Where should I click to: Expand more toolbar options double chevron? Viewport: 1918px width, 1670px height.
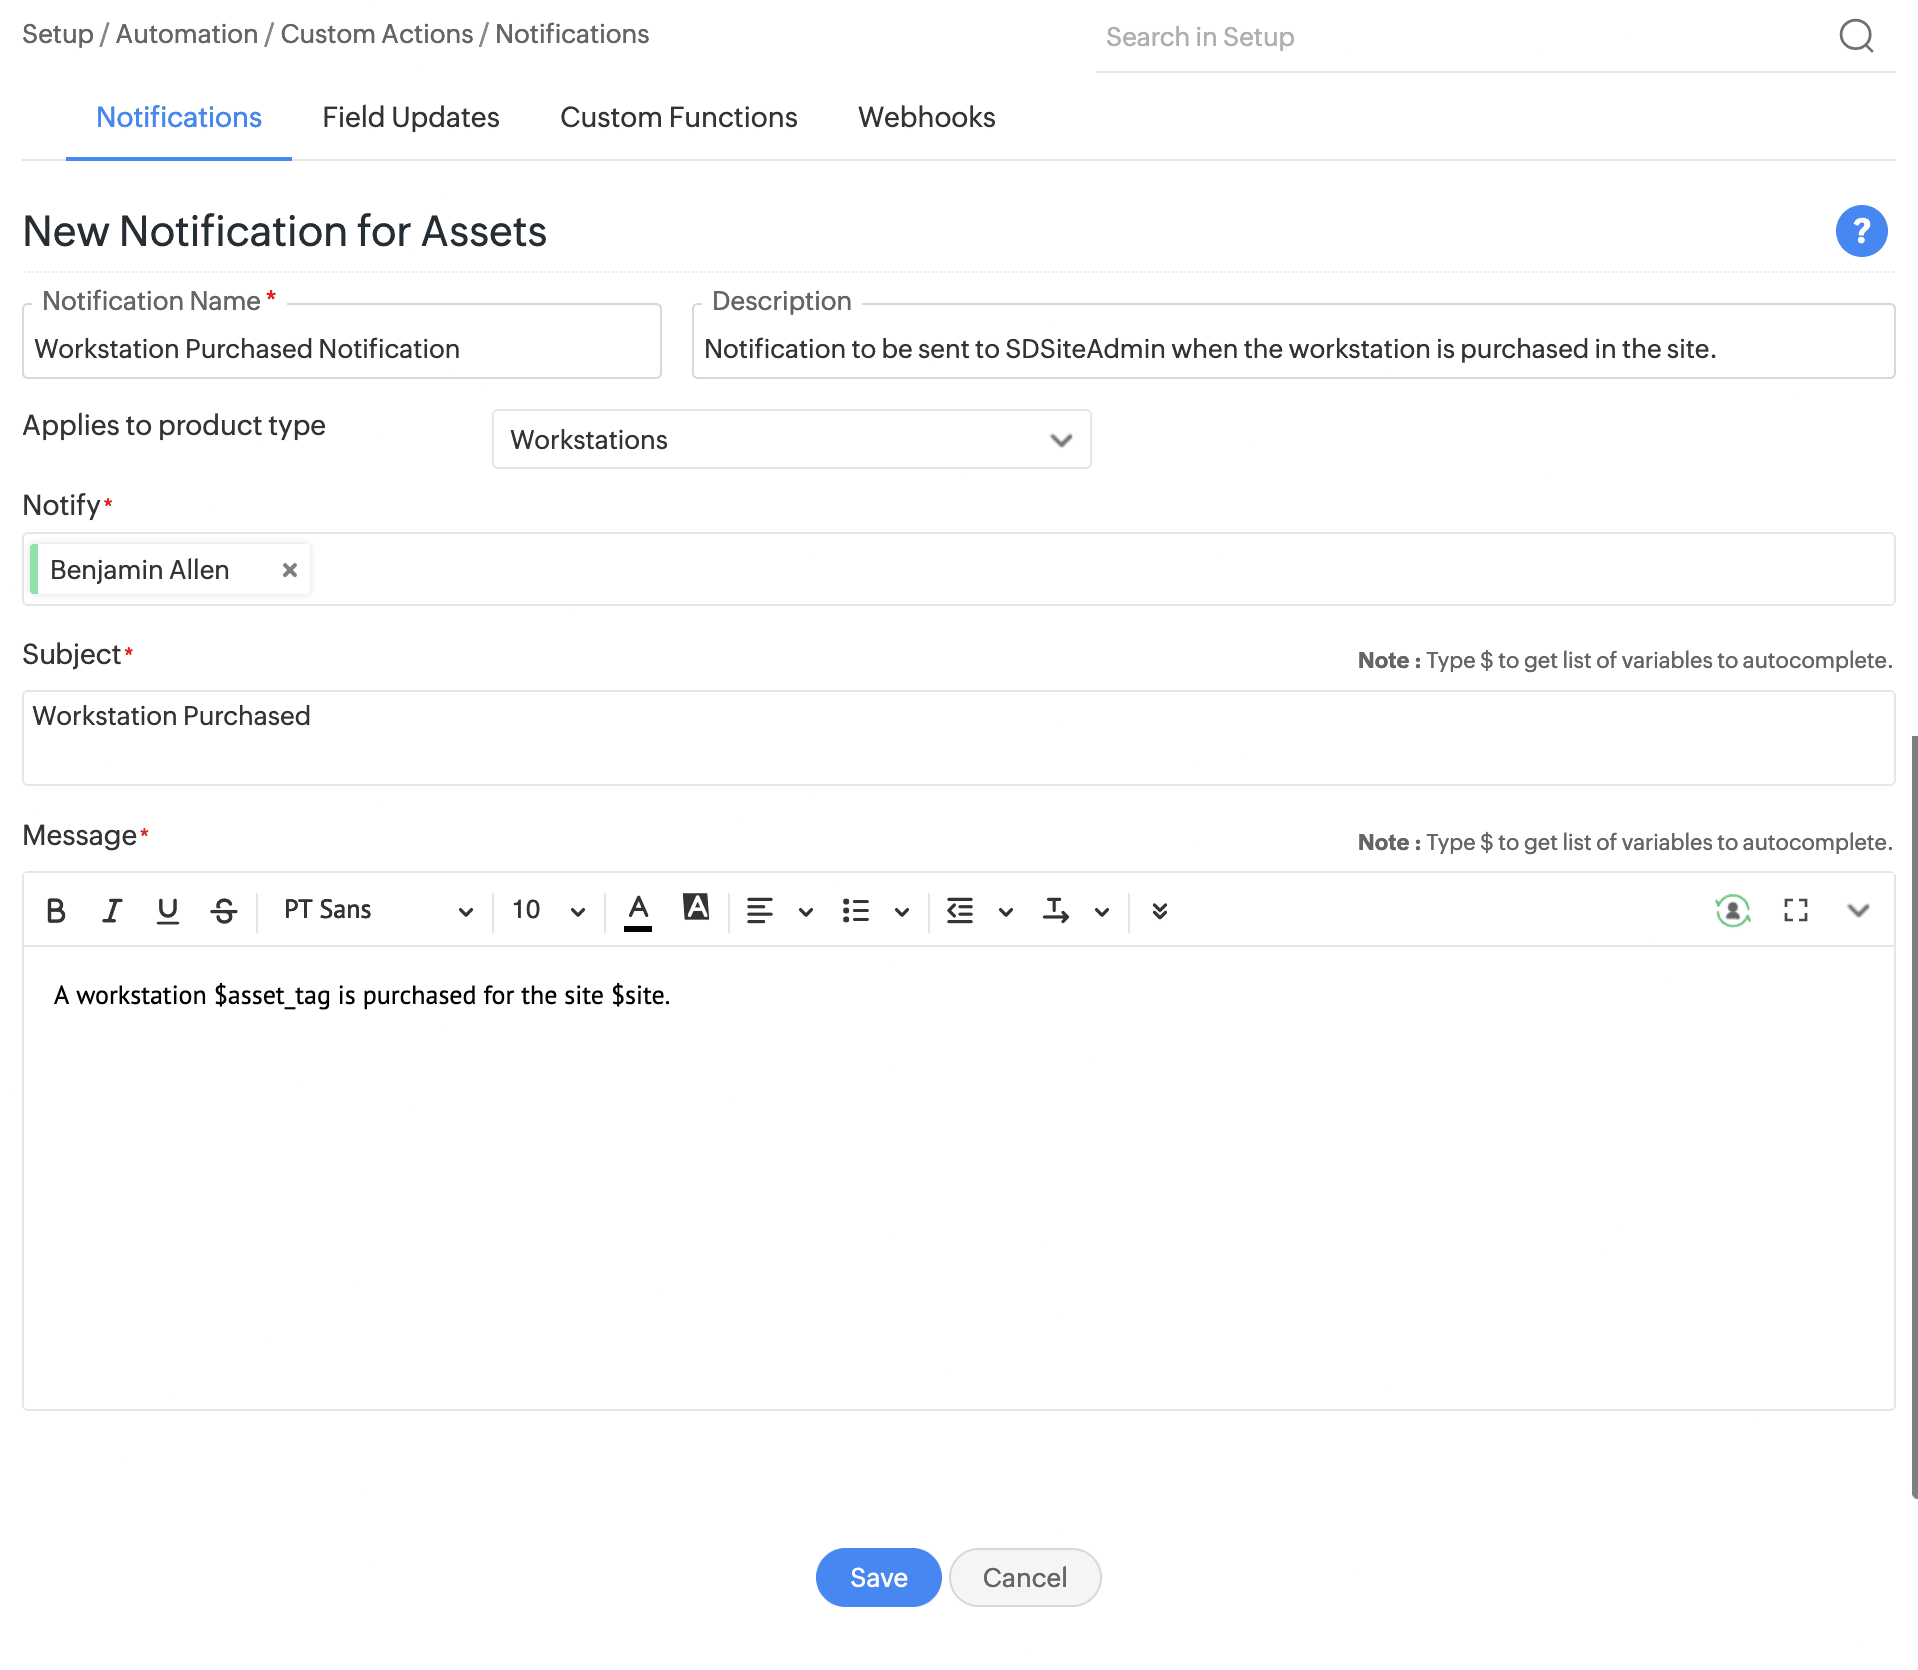(1160, 910)
